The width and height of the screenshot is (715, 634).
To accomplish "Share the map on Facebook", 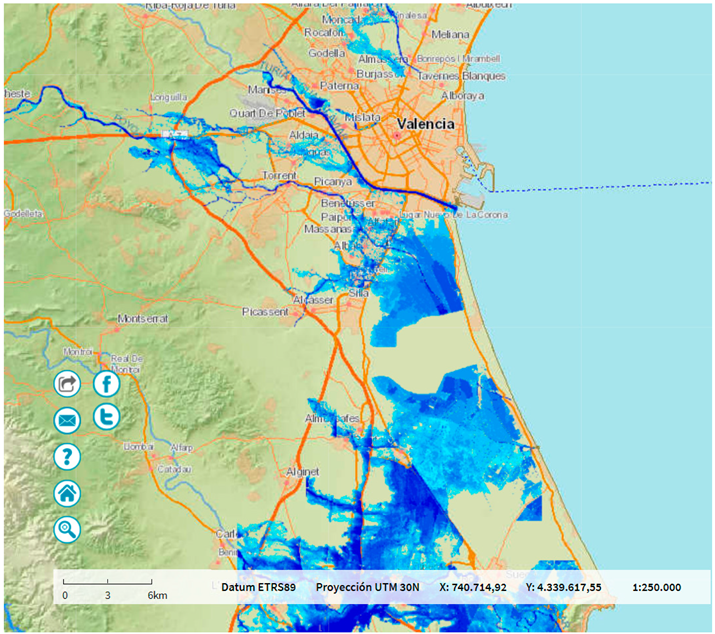I will point(107,384).
